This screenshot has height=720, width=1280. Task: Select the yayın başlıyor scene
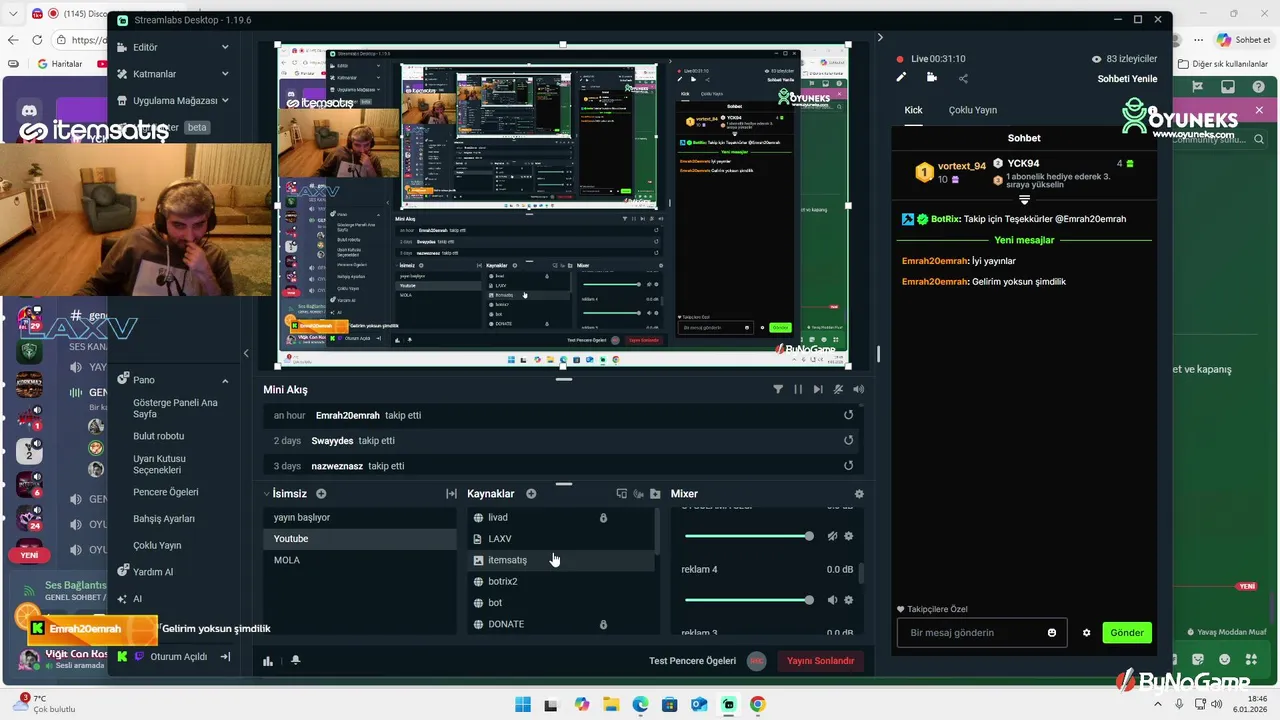click(360, 517)
